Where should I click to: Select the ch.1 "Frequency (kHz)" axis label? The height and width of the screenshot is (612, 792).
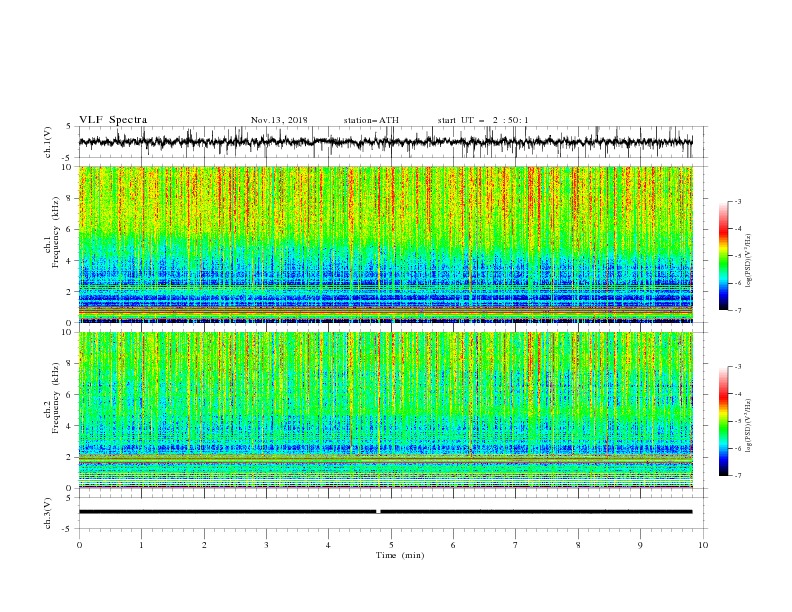[56, 233]
